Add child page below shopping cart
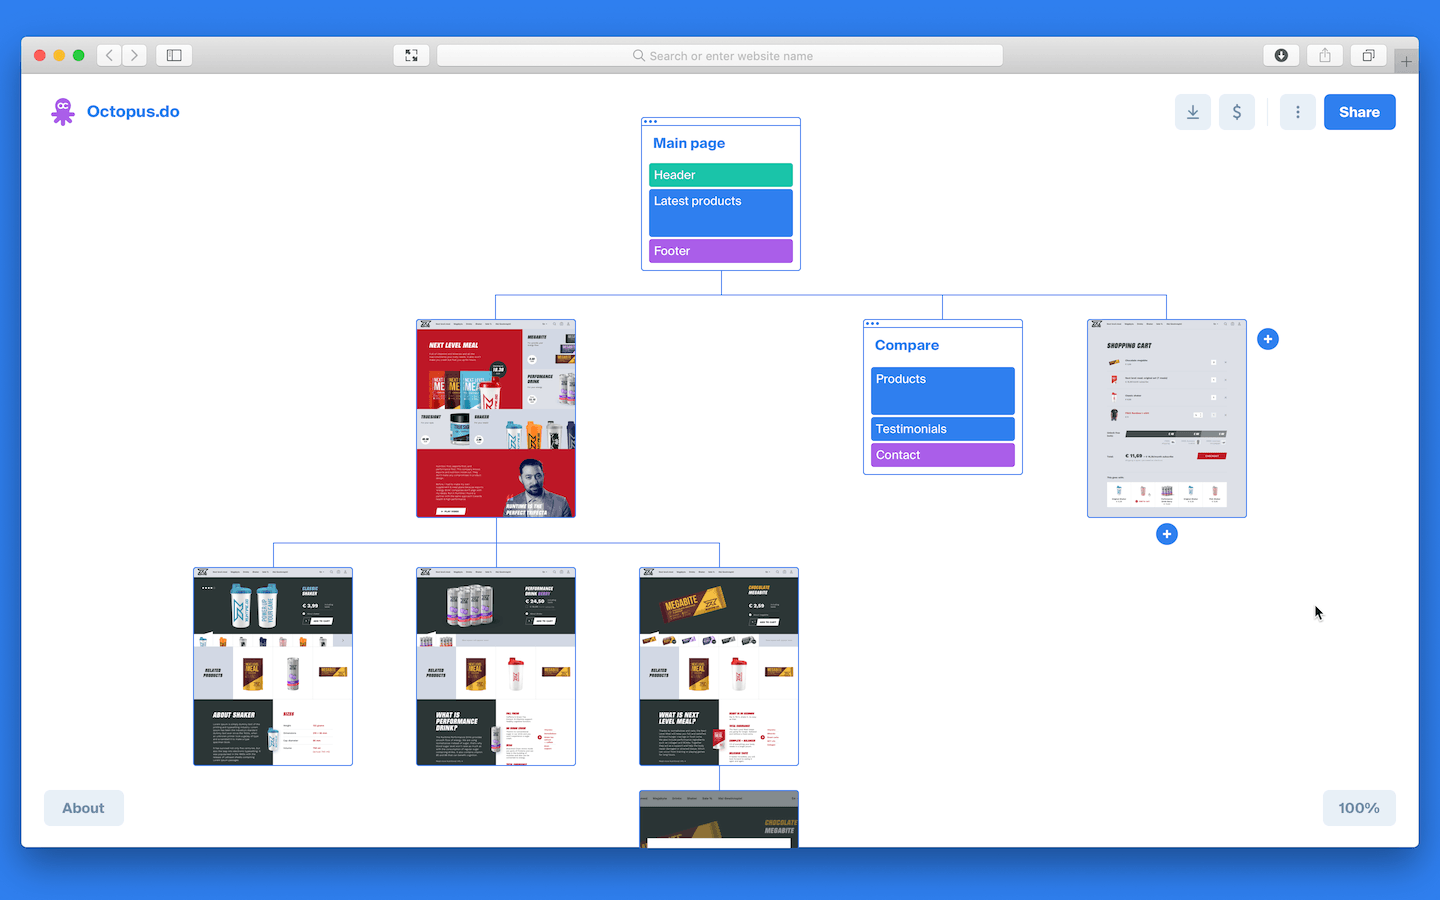Screen dimensions: 1440x900 (x=1166, y=534)
